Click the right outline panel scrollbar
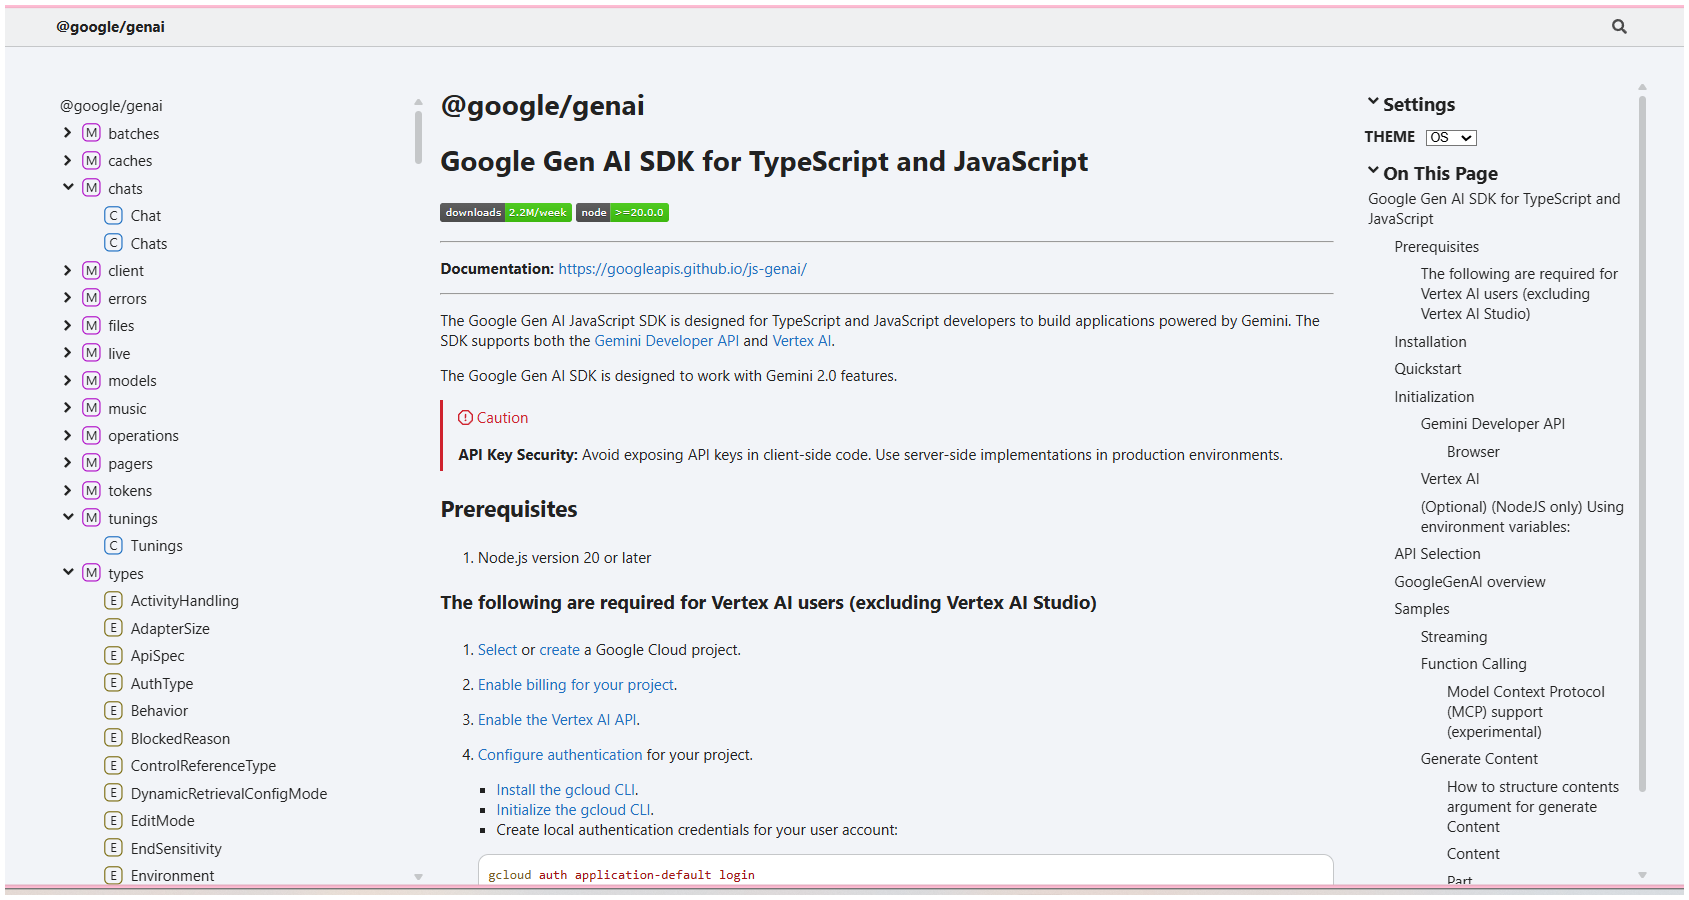The image size is (1689, 900). [1642, 443]
